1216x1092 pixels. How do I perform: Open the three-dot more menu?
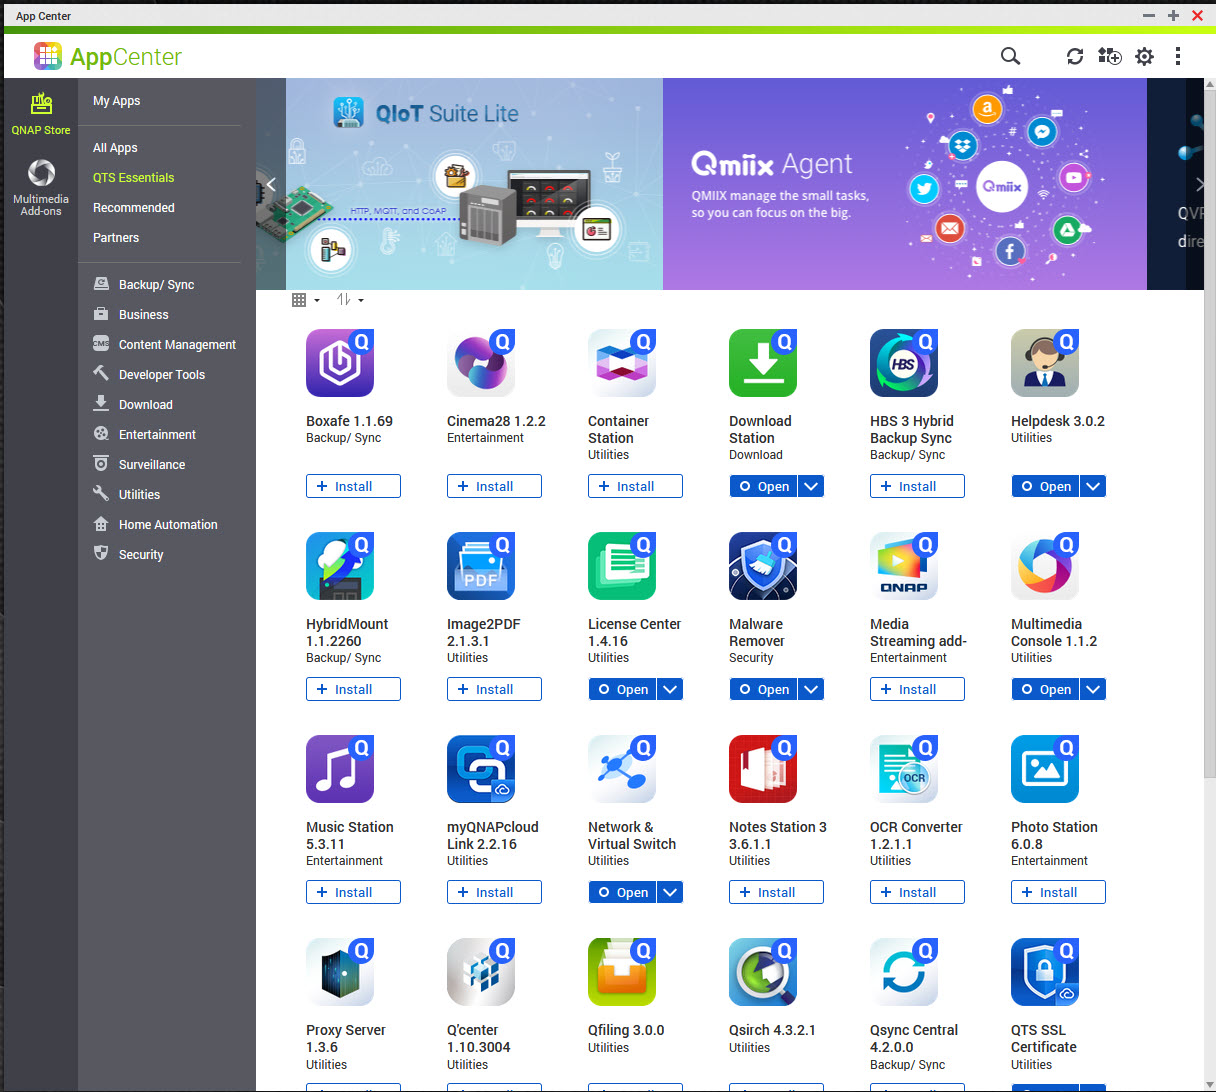click(x=1178, y=56)
